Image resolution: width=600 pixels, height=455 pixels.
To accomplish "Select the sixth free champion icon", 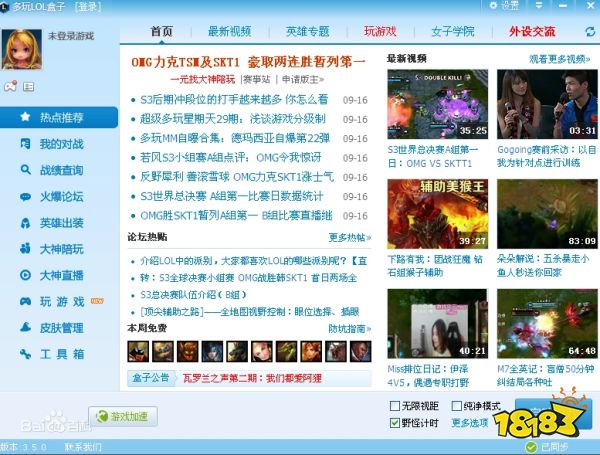I will (x=262, y=351).
